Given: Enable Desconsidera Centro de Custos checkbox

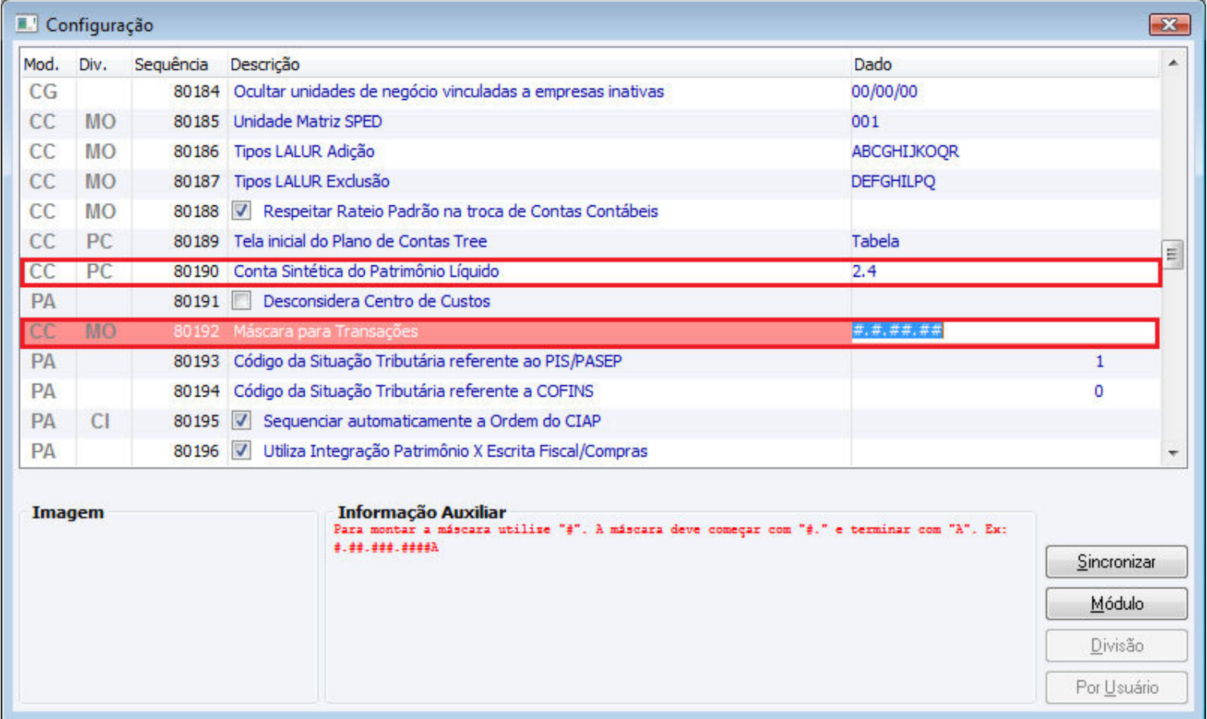Looking at the screenshot, I should [241, 301].
